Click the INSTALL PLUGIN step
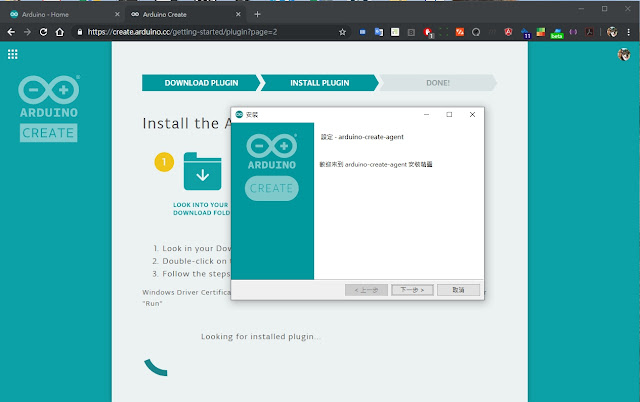Viewport: 640px width, 402px height. 320,83
